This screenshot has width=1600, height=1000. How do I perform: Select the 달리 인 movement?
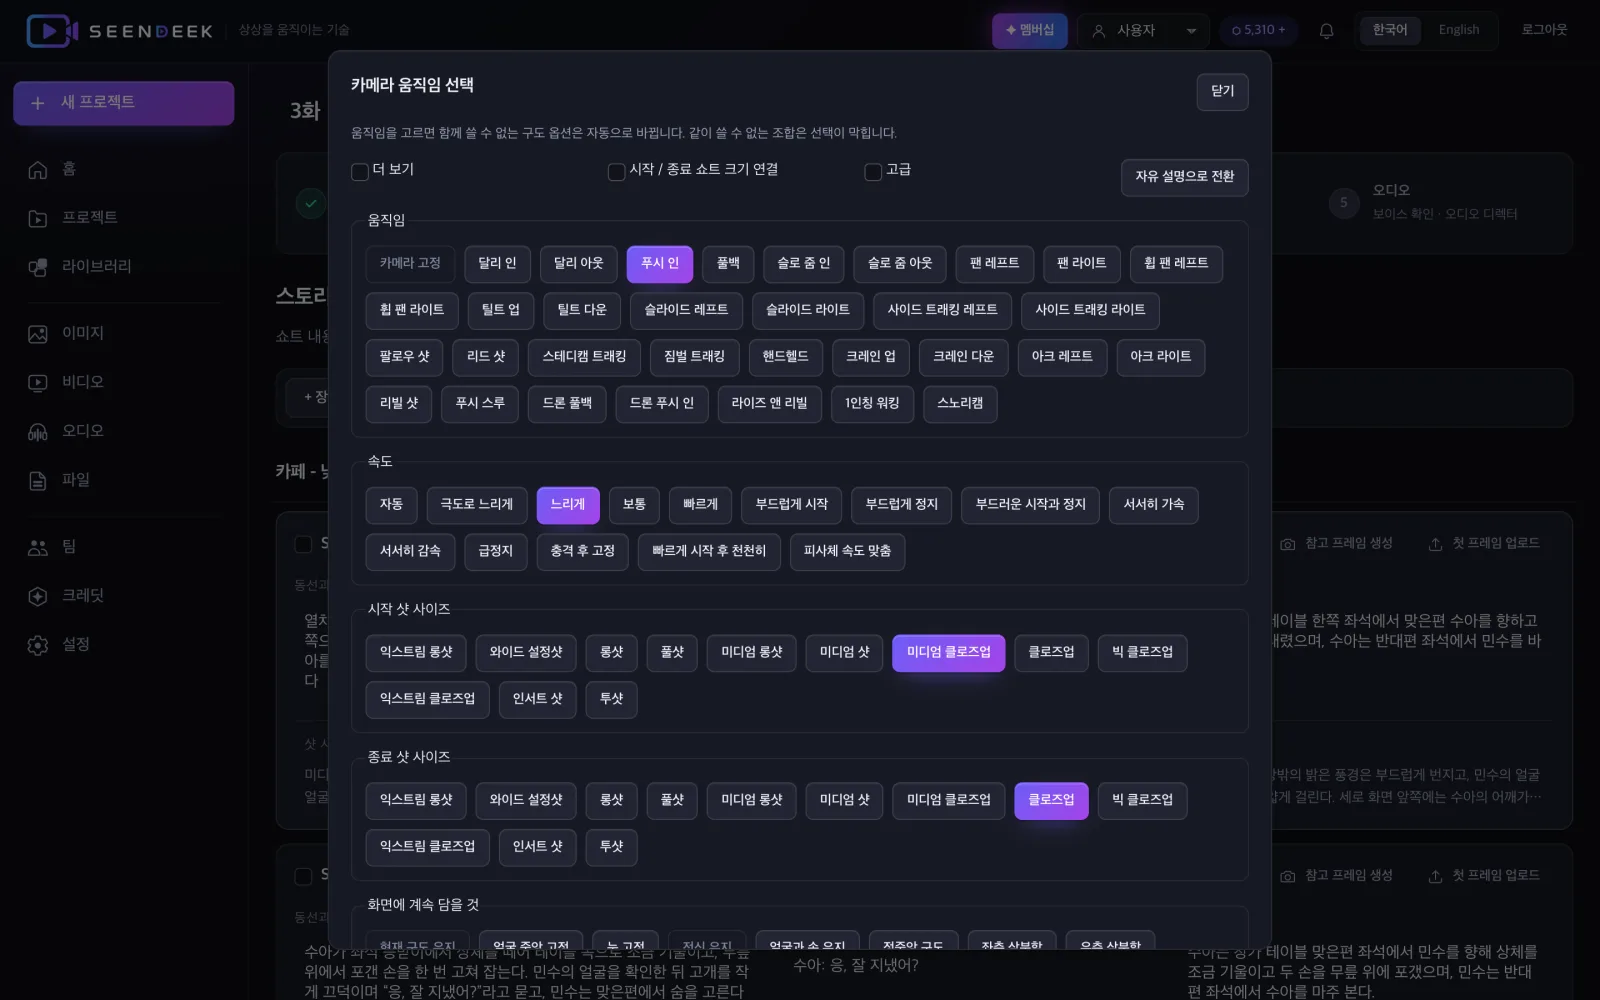497,264
